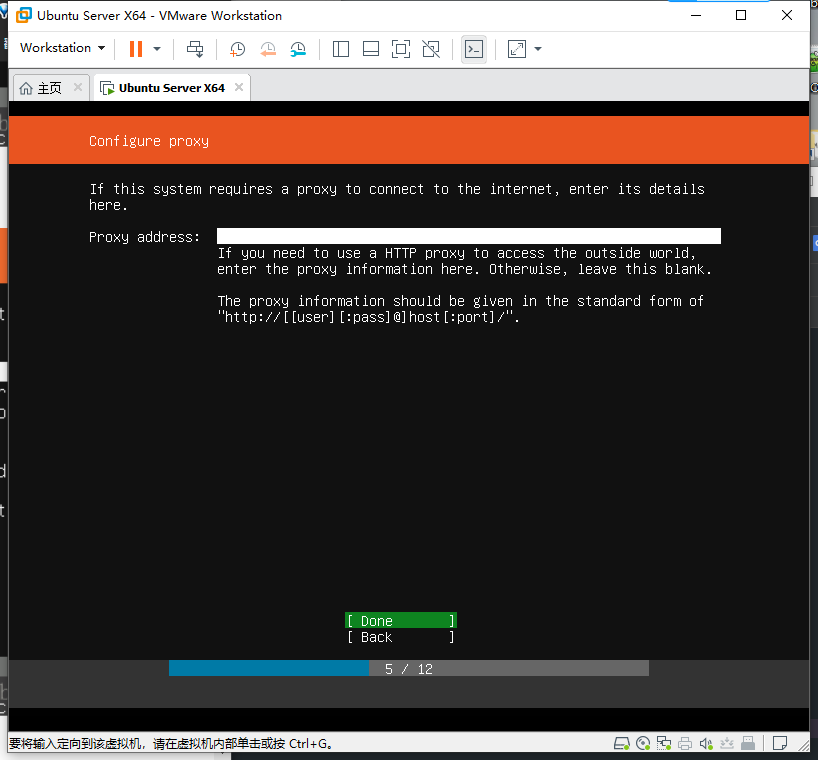Open the stretch options dropdown arrow

[x=538, y=49]
